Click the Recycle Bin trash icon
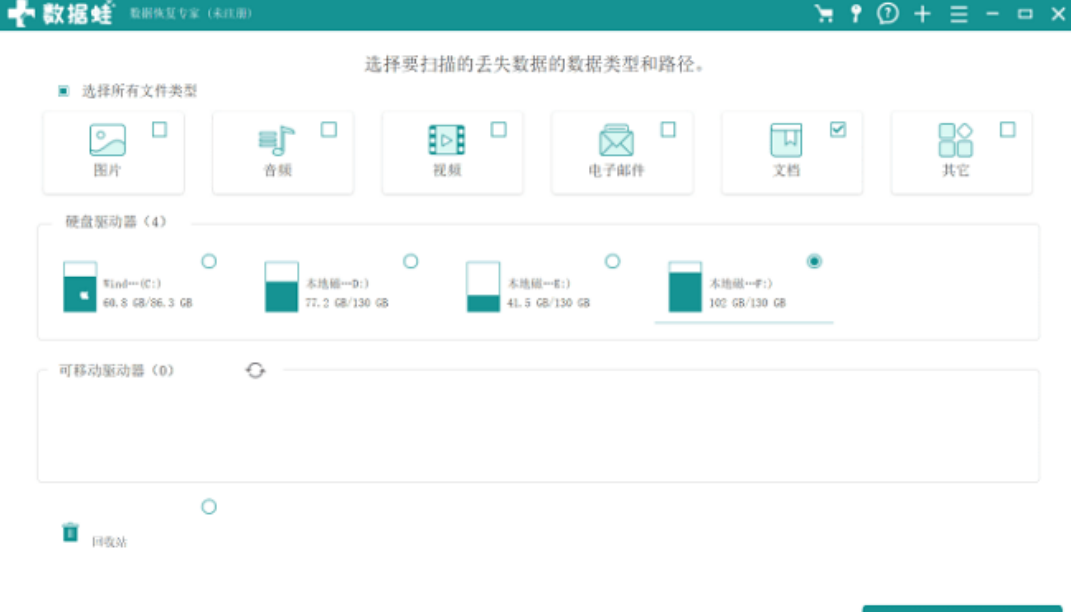This screenshot has width=1071, height=612. point(70,532)
